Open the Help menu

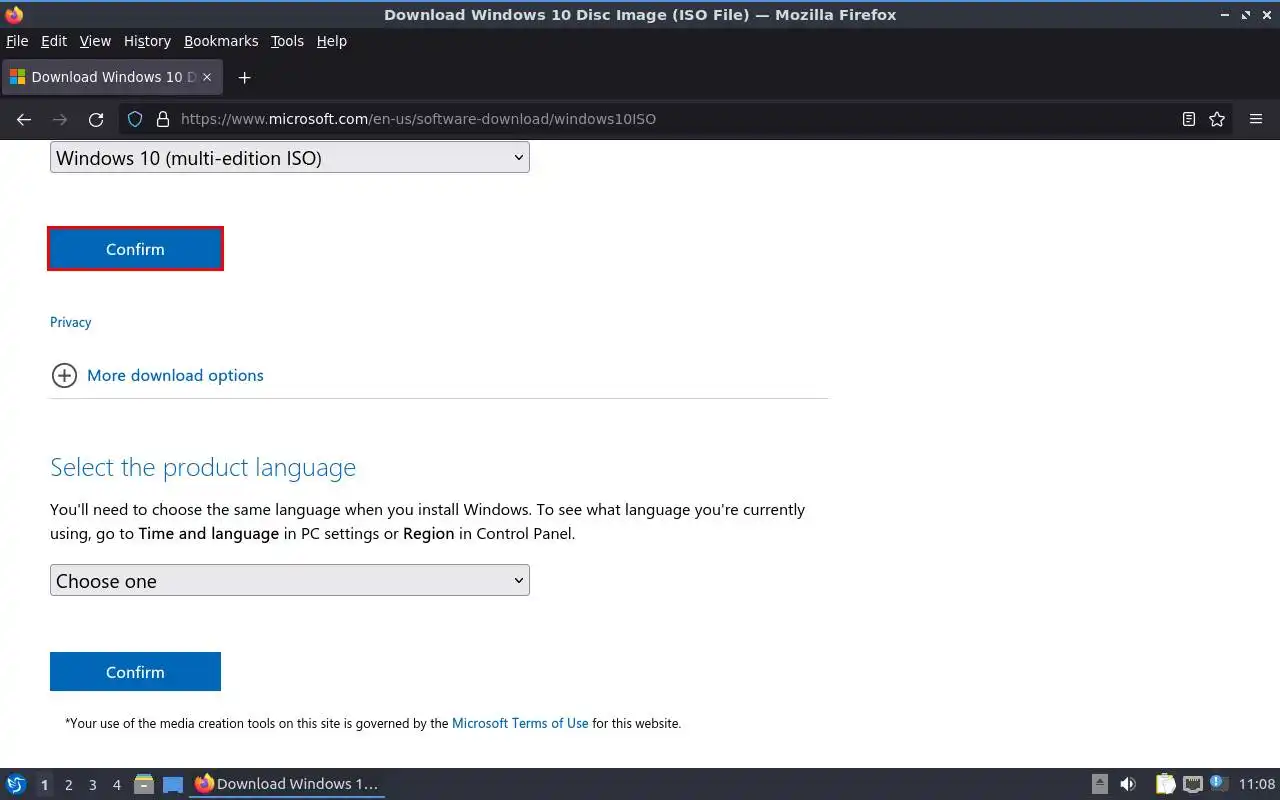click(x=331, y=41)
